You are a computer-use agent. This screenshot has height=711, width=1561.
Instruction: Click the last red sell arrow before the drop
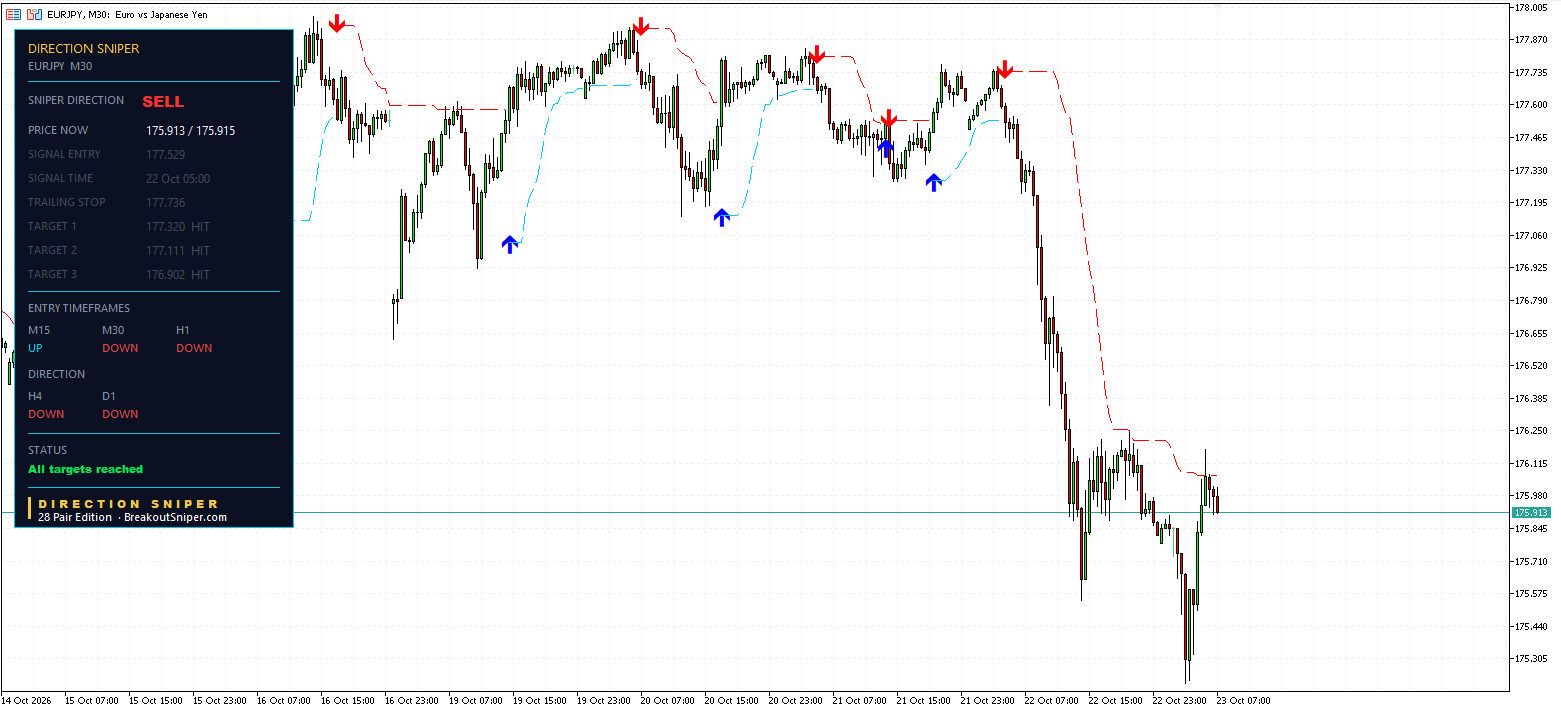tap(1005, 69)
